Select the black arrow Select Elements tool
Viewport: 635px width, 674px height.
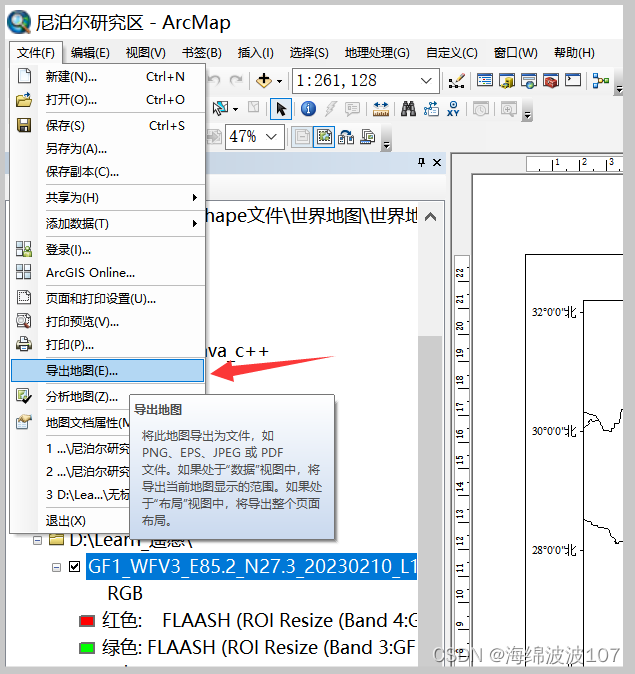click(281, 109)
